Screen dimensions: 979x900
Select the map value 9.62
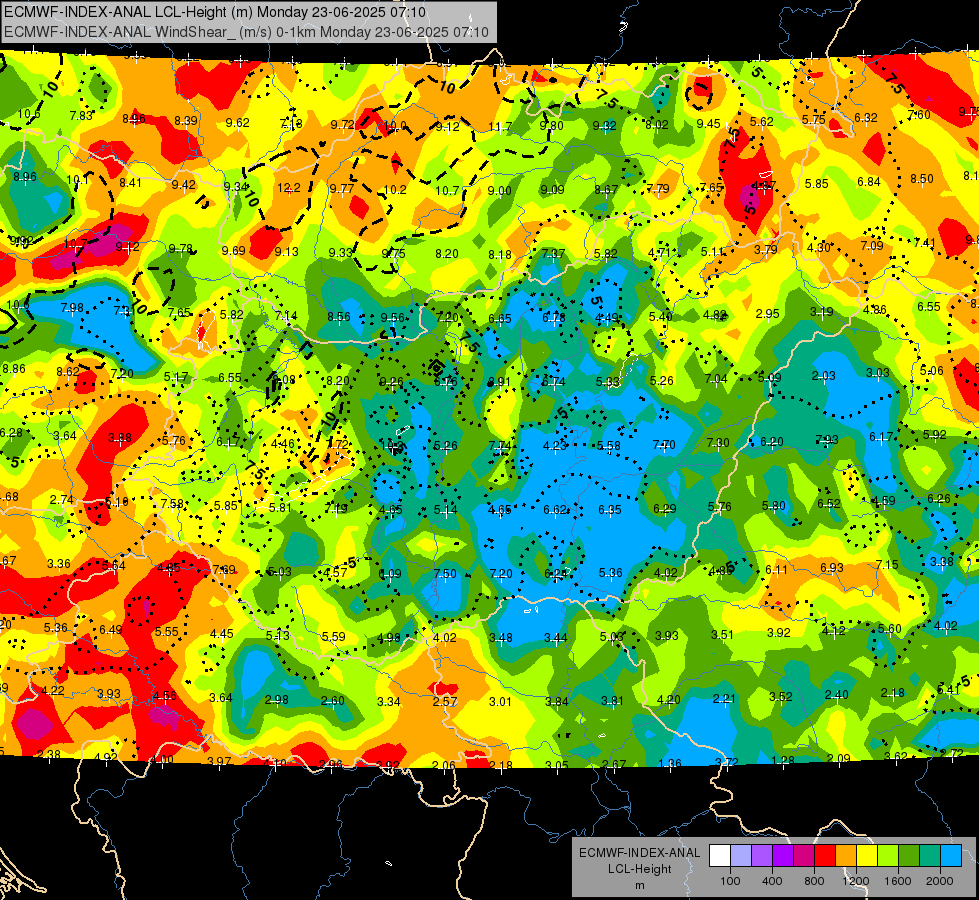(237, 122)
